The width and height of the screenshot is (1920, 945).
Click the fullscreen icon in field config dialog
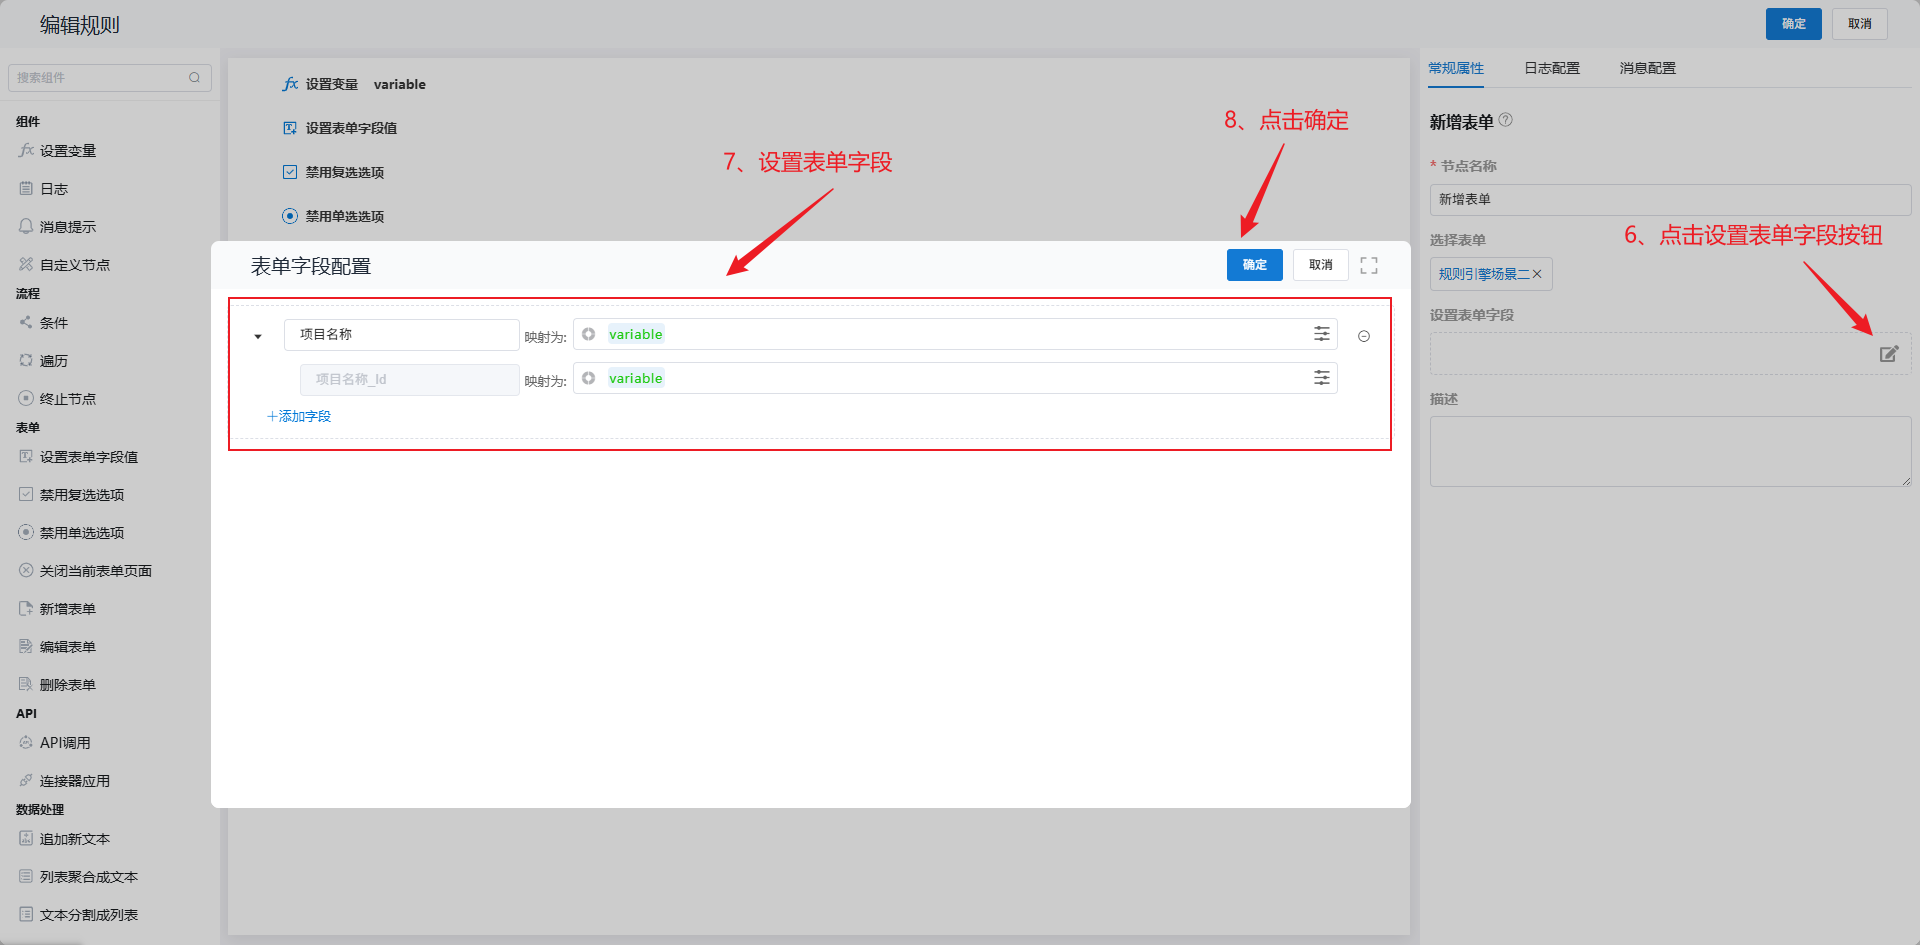coord(1369,265)
